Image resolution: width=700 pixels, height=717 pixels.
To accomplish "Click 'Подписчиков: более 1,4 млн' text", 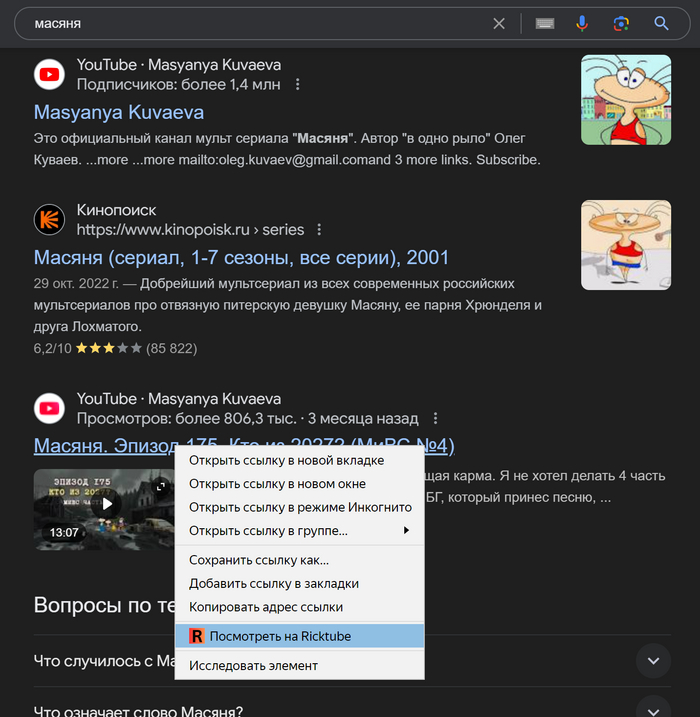I will click(178, 85).
